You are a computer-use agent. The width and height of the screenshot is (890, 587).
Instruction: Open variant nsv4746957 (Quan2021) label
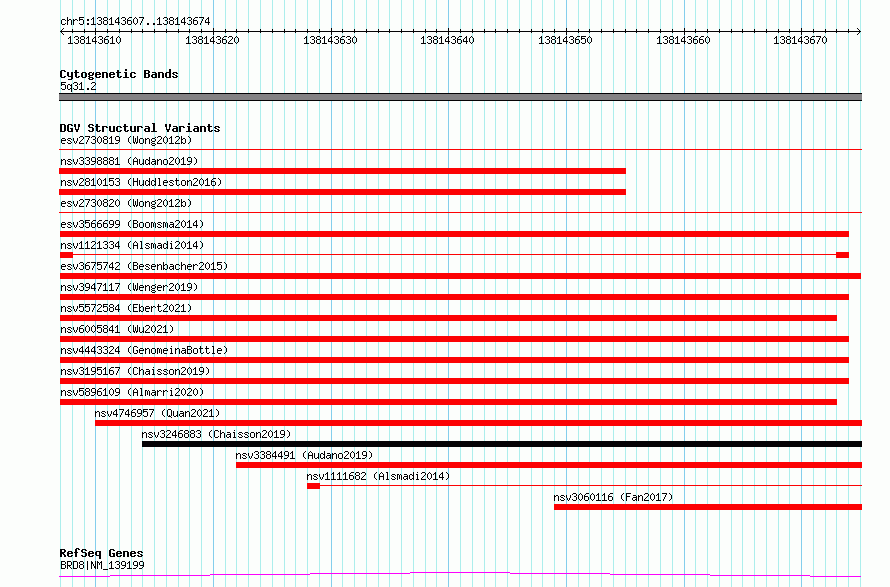coord(157,413)
